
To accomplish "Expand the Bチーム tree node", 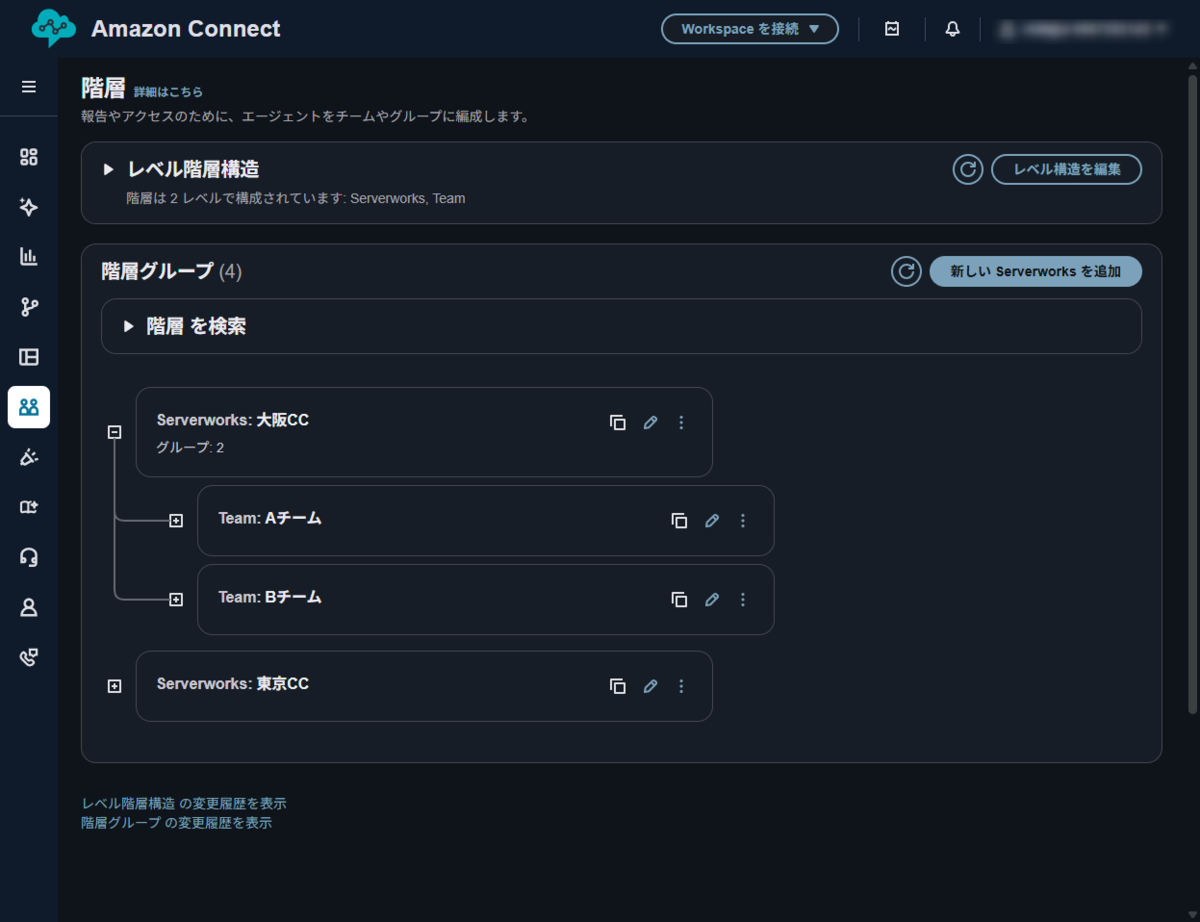I will 176,599.
